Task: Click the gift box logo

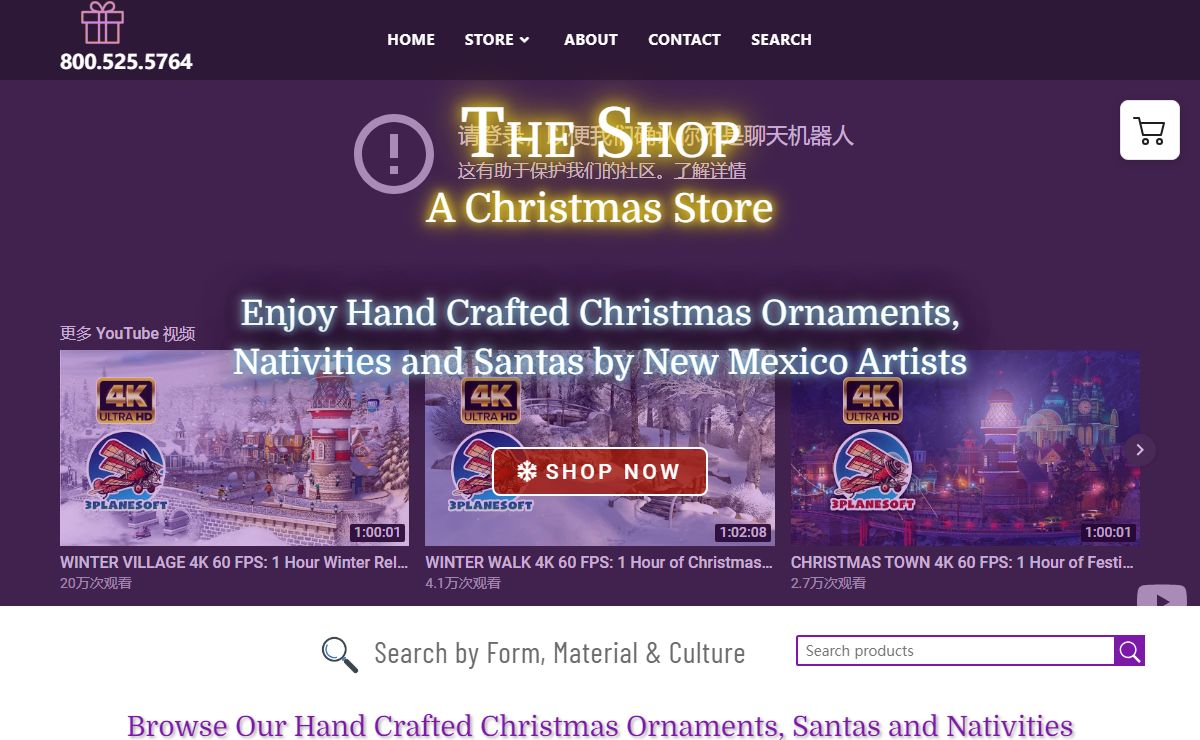Action: pos(102,23)
